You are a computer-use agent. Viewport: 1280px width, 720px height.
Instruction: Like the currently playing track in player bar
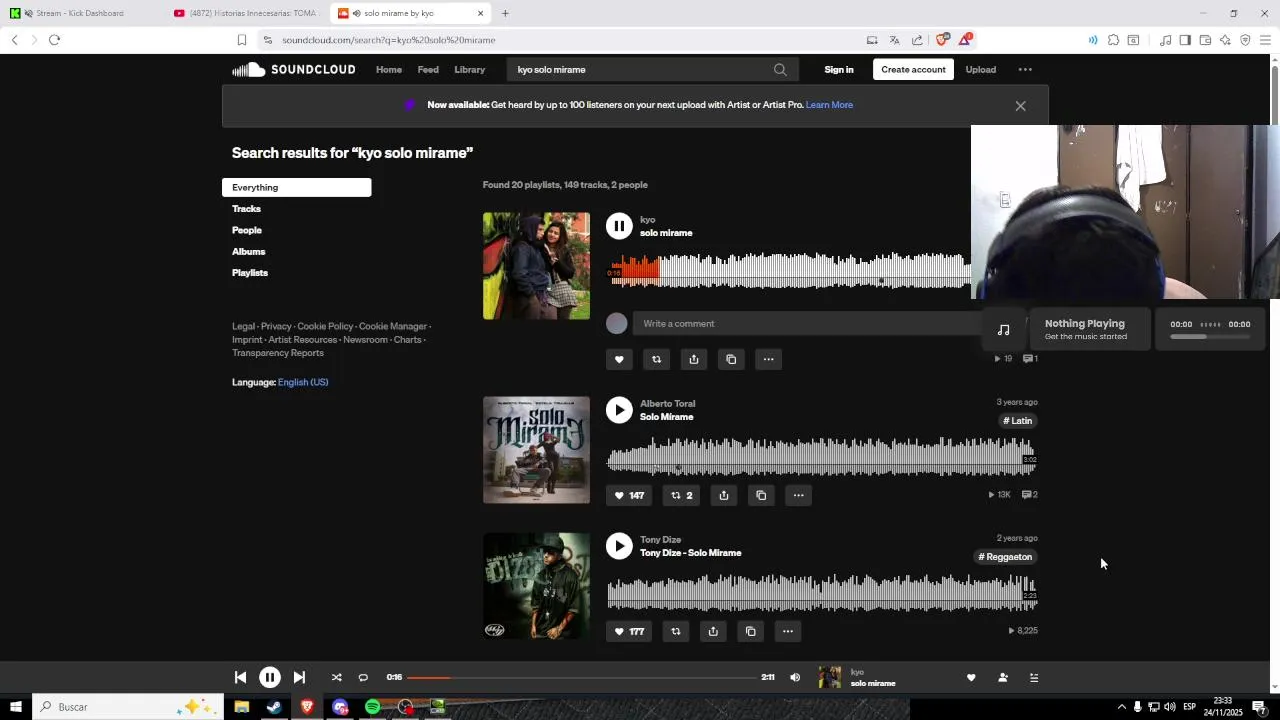pyautogui.click(x=971, y=677)
